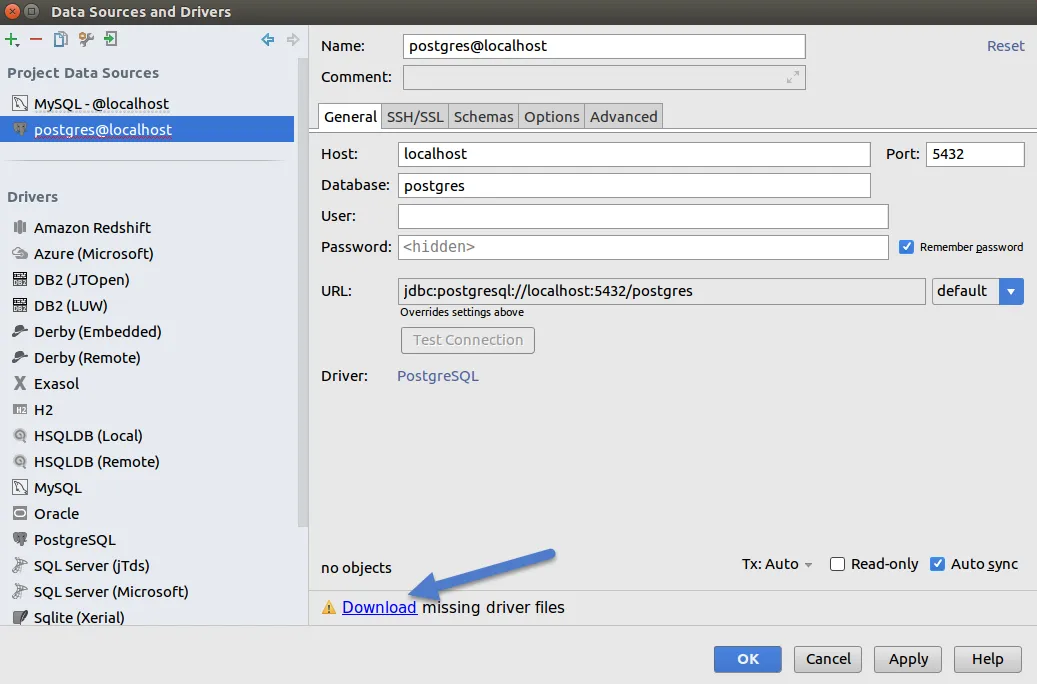Click the Derby (Embedded) hat icon
This screenshot has width=1037, height=684.
click(21, 331)
